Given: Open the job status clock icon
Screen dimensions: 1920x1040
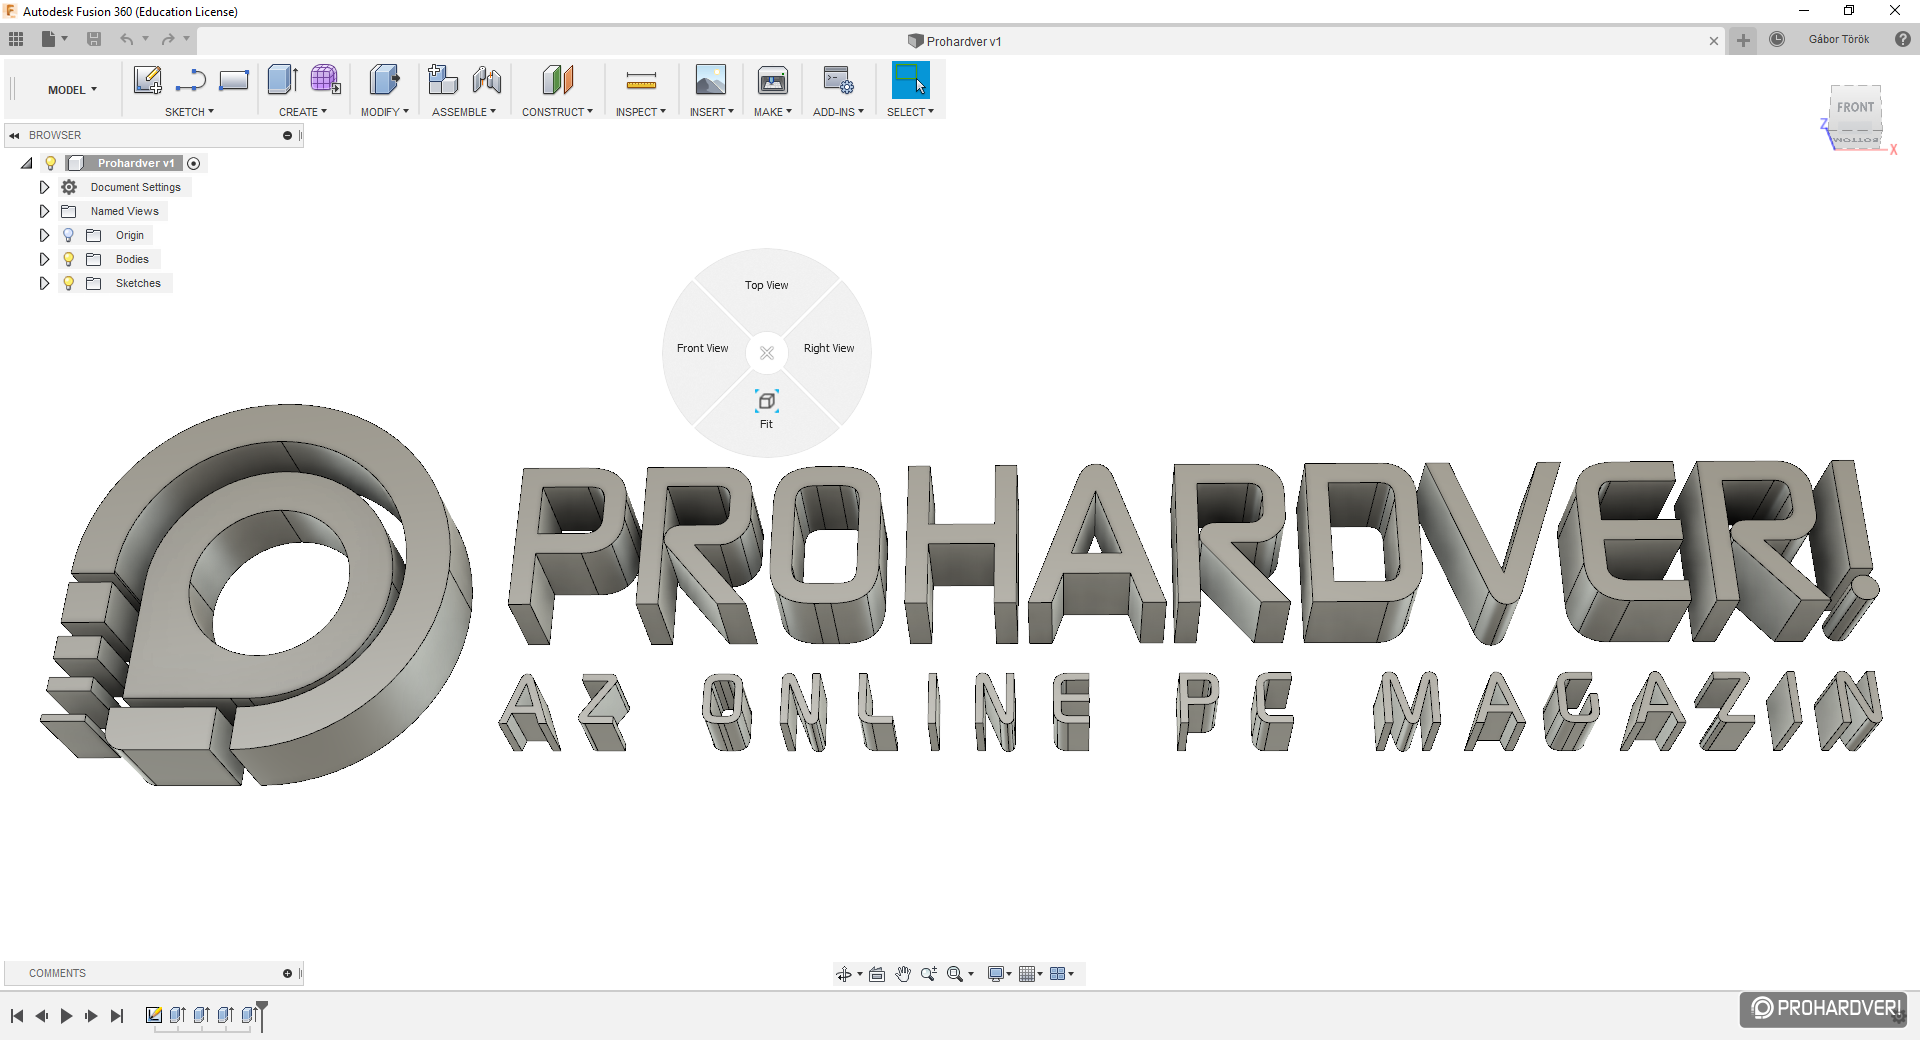Looking at the screenshot, I should (1777, 39).
